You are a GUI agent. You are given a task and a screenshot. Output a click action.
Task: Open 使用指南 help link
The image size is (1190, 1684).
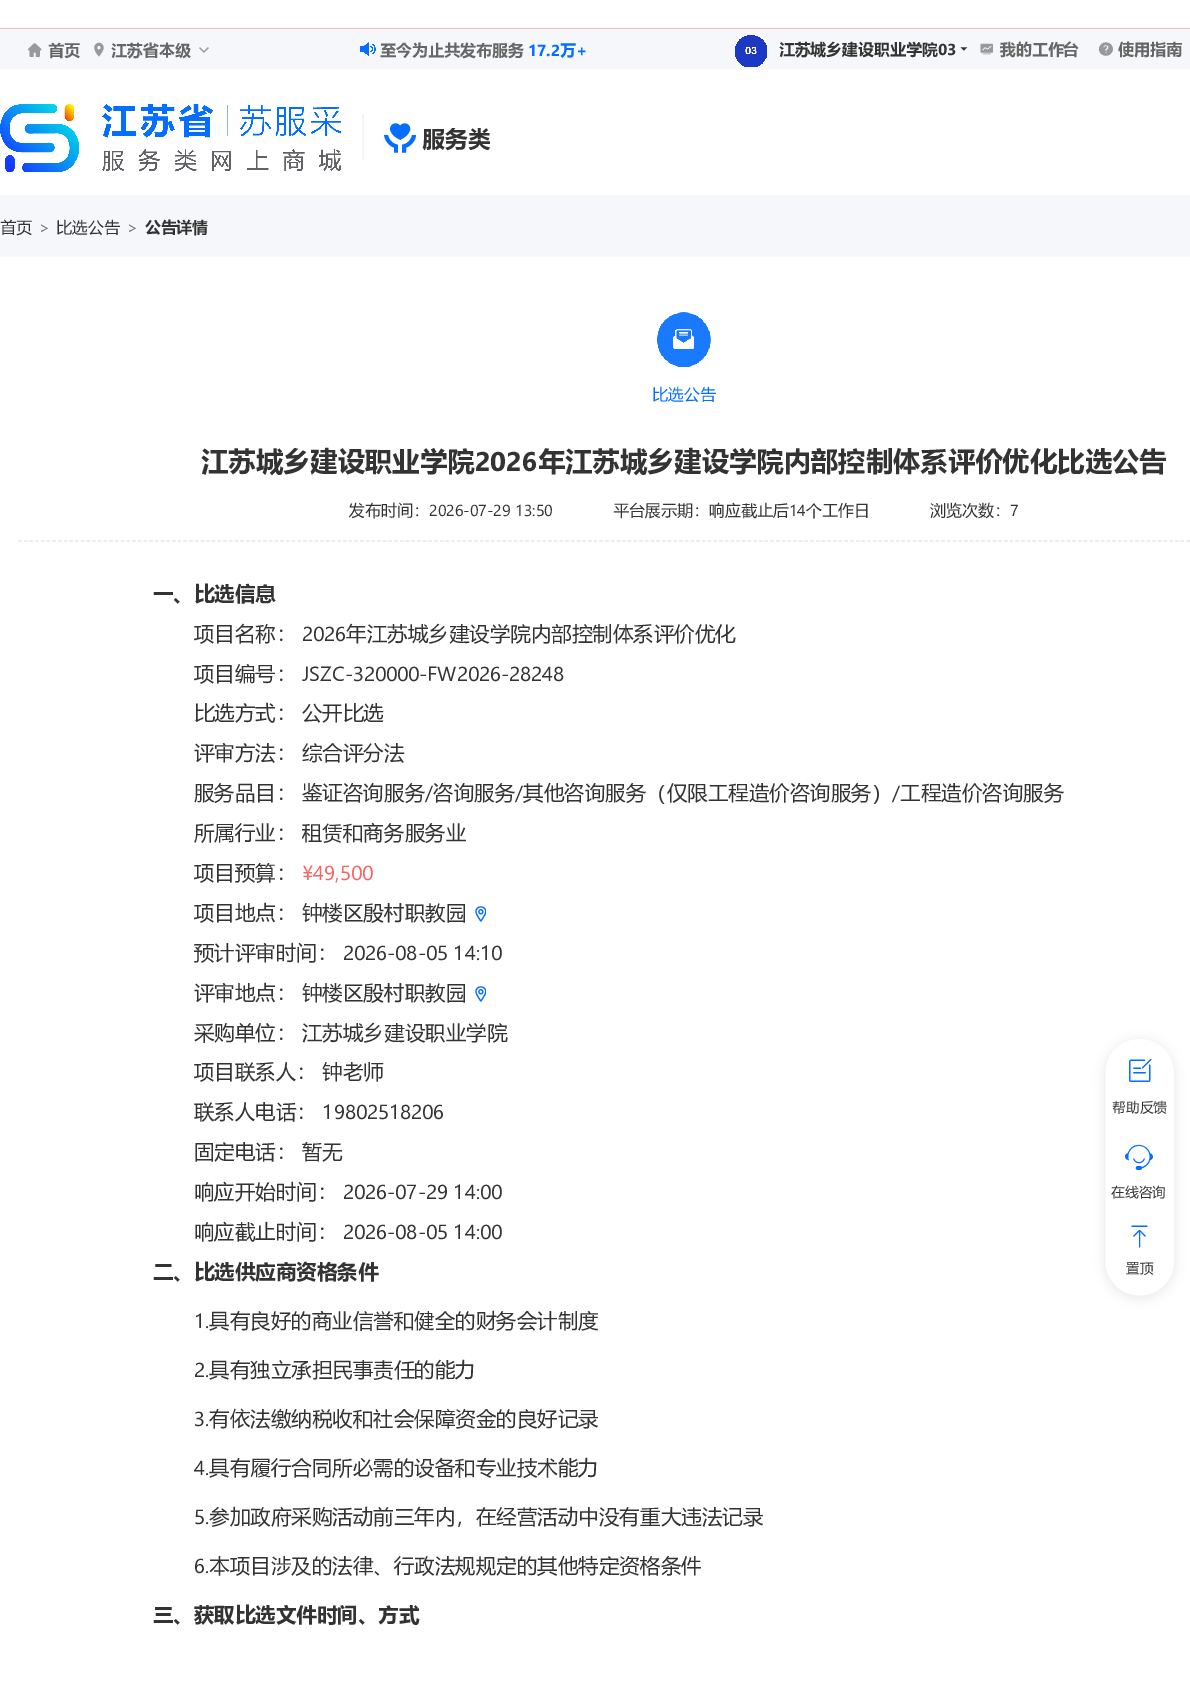point(1149,50)
